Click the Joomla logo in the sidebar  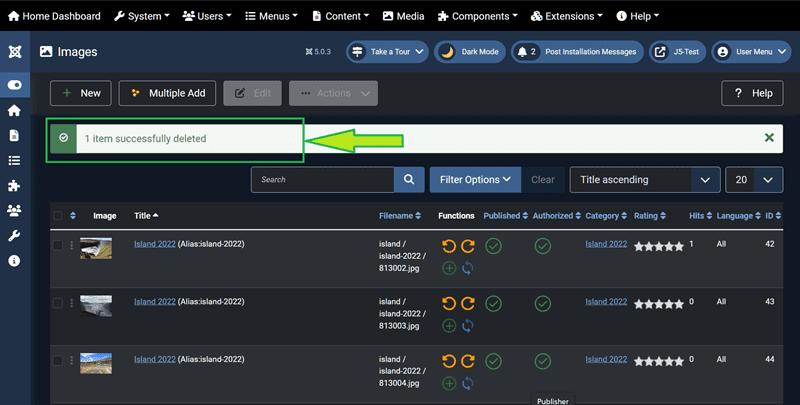pos(14,52)
